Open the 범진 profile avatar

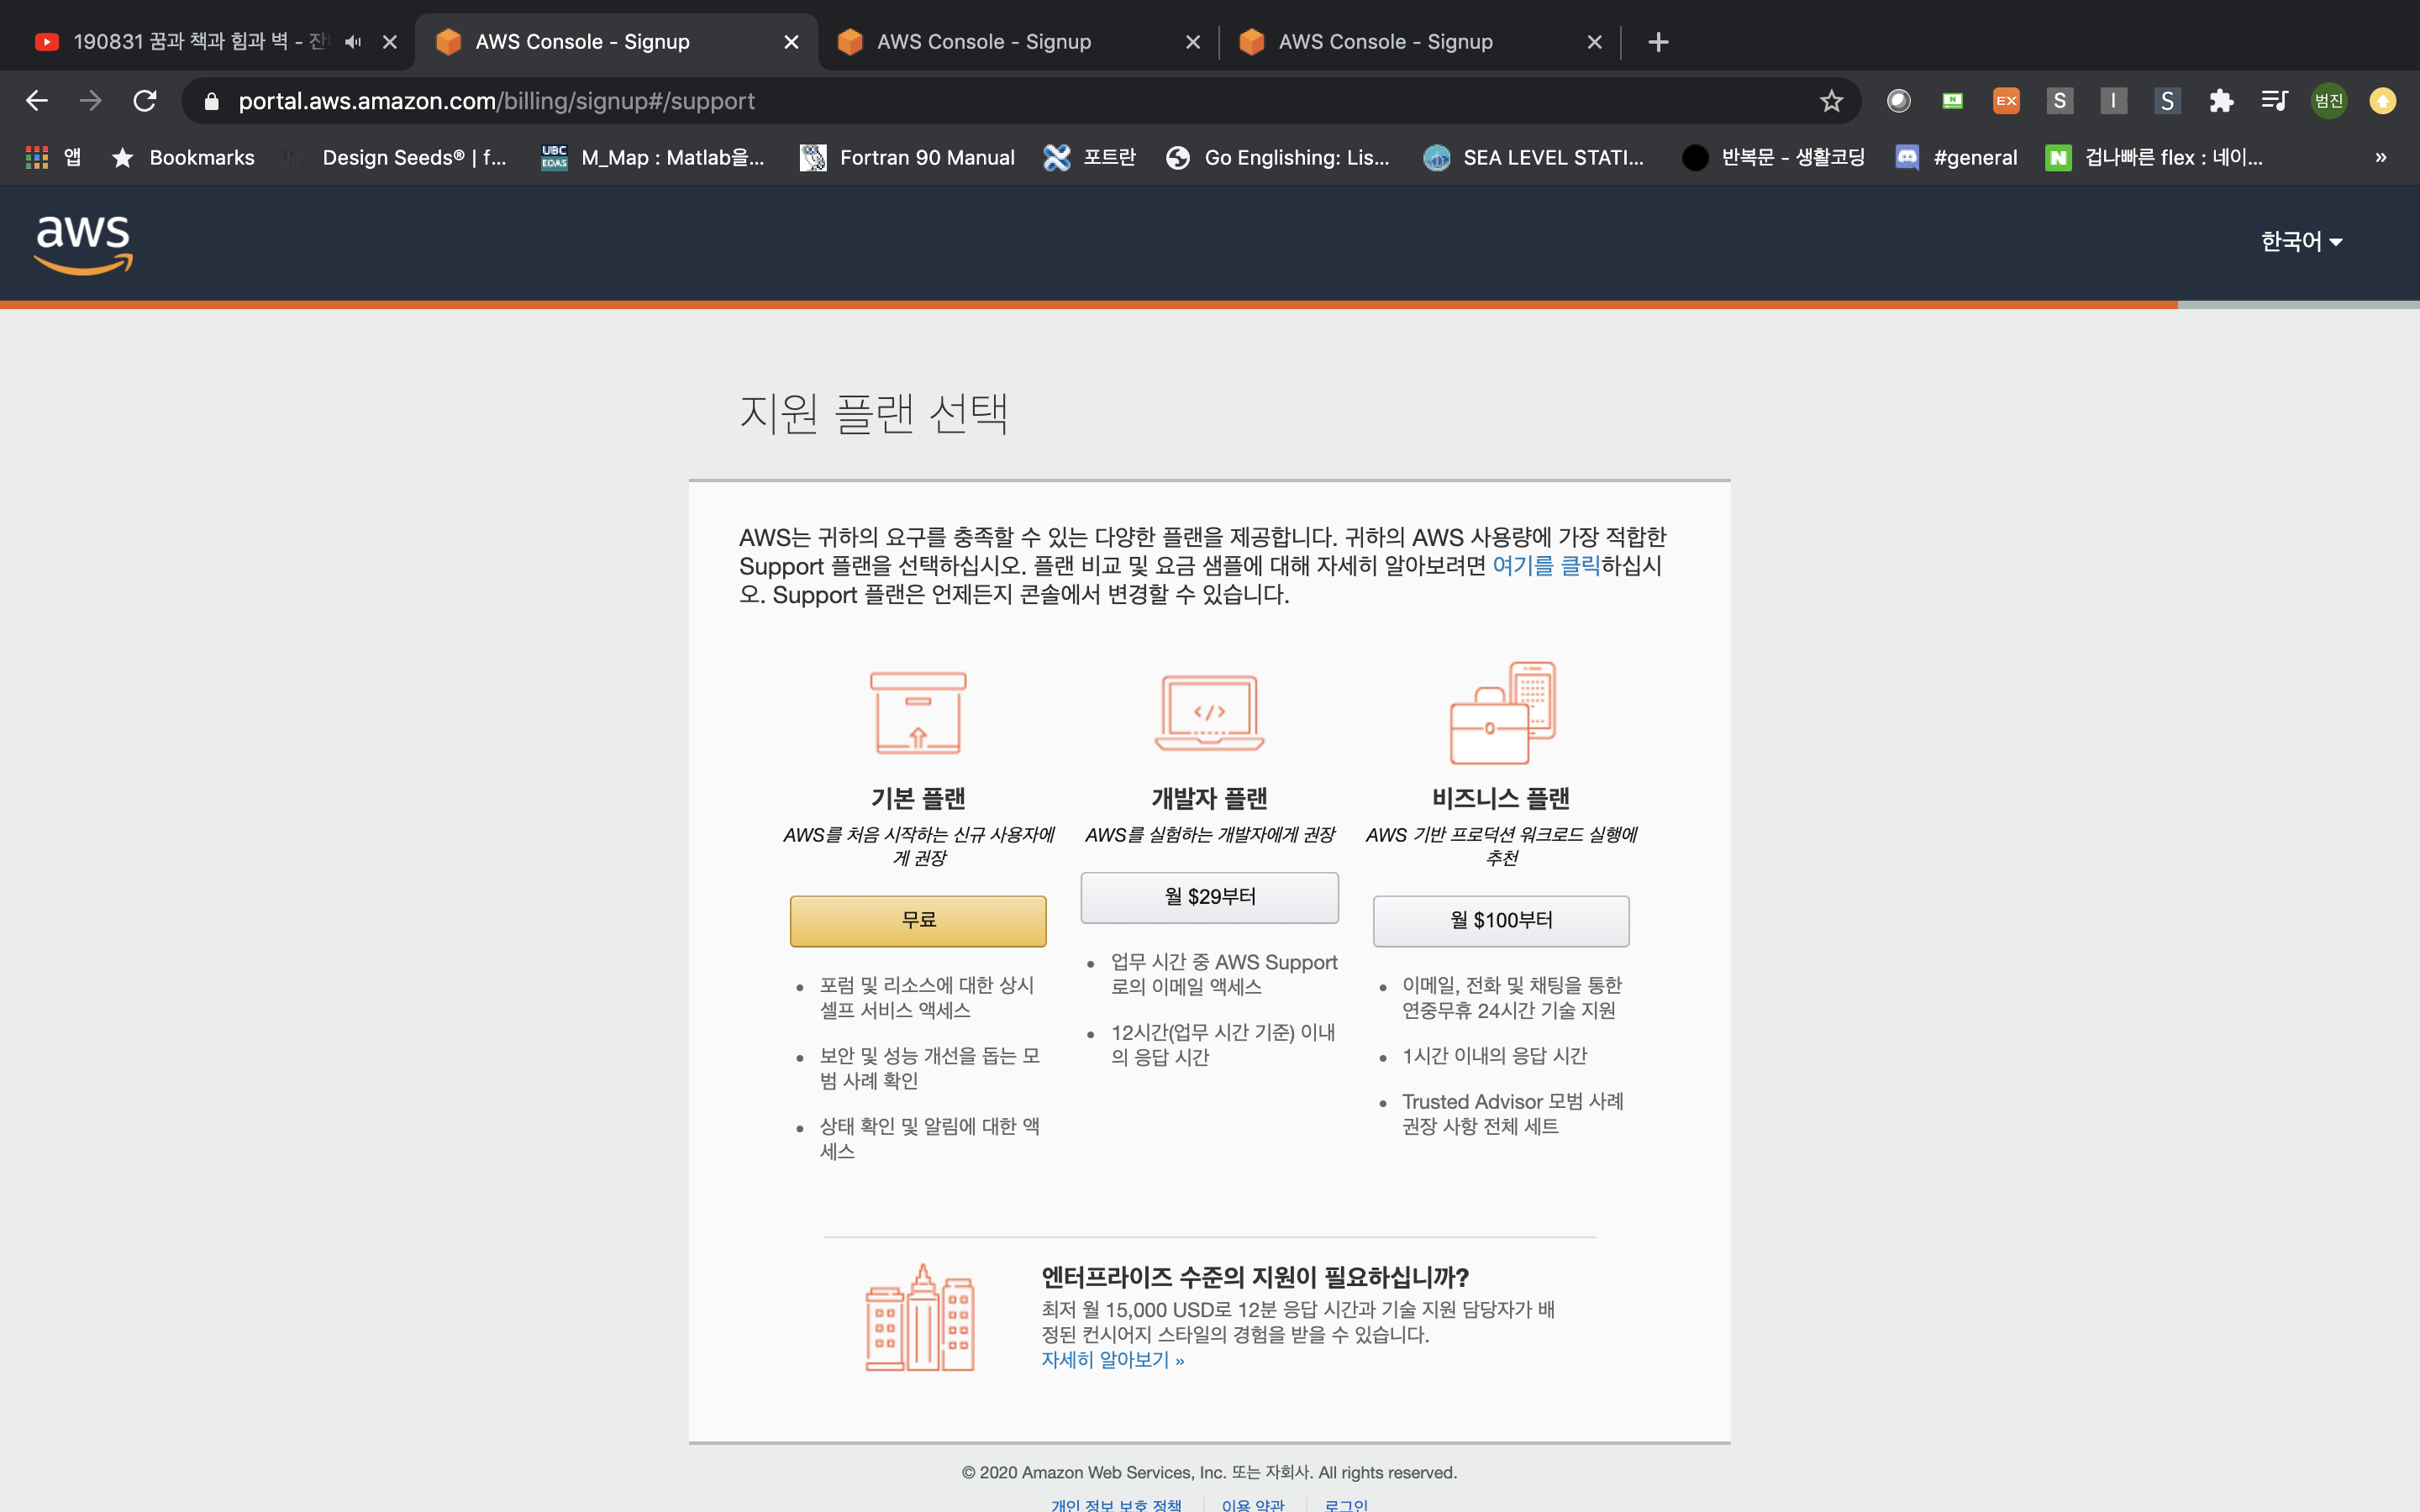click(x=2329, y=101)
